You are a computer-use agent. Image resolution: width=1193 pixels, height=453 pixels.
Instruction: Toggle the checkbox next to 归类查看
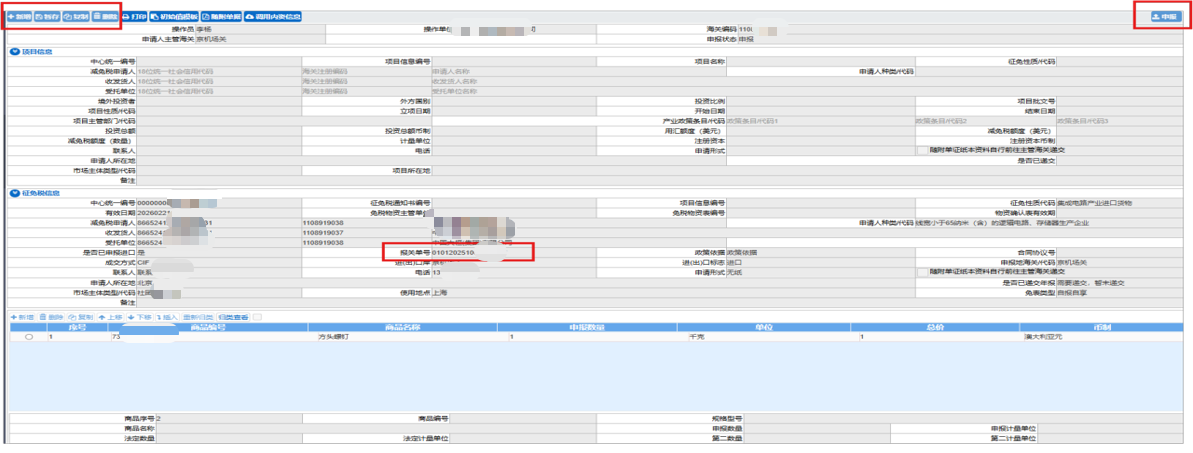coord(259,317)
